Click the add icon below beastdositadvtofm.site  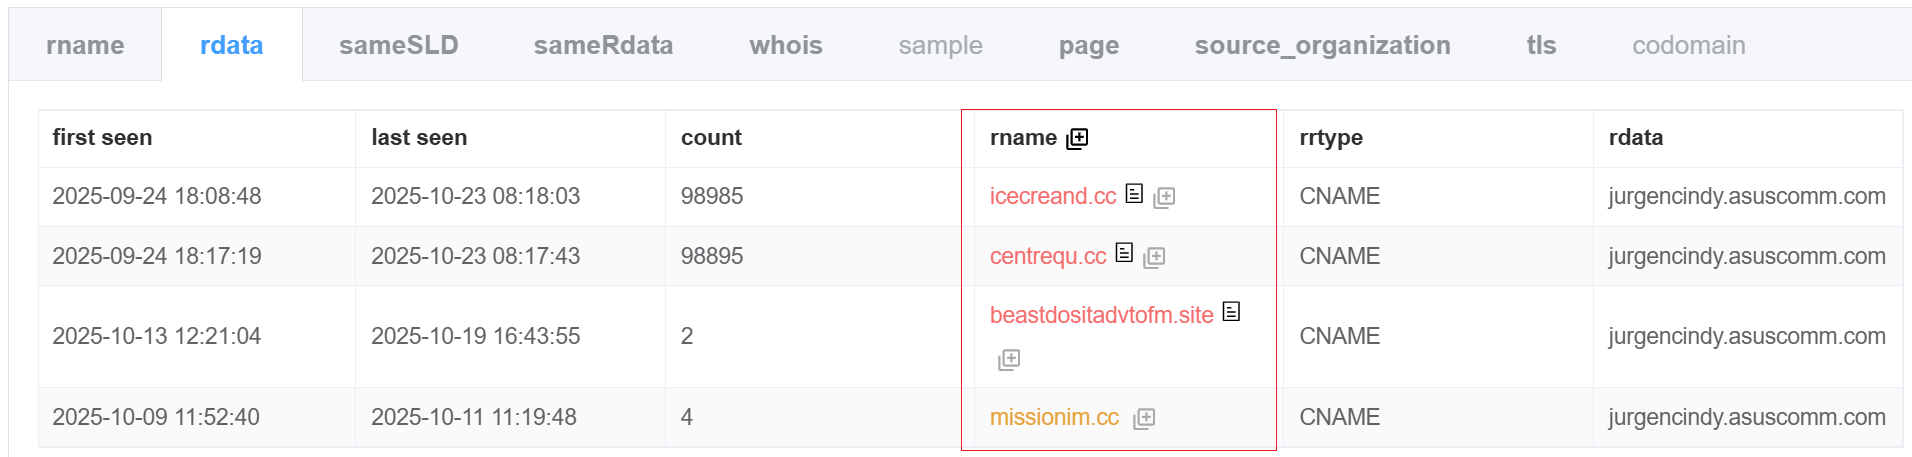[1009, 360]
